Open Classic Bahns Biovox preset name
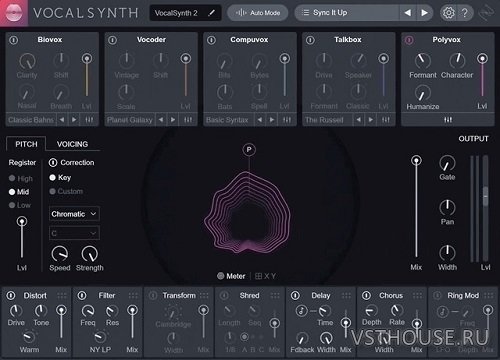Viewport: 500px width, 360px height. (31, 120)
